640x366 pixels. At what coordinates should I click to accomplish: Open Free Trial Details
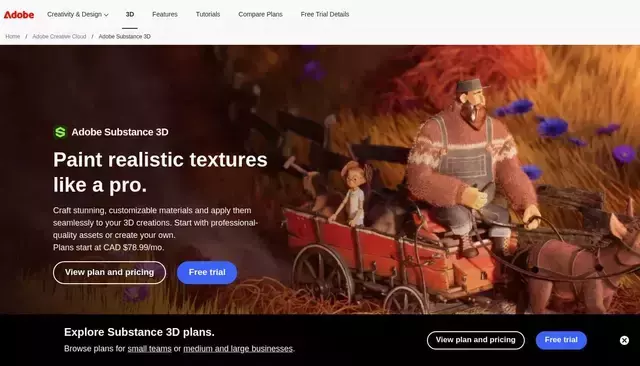pos(325,14)
